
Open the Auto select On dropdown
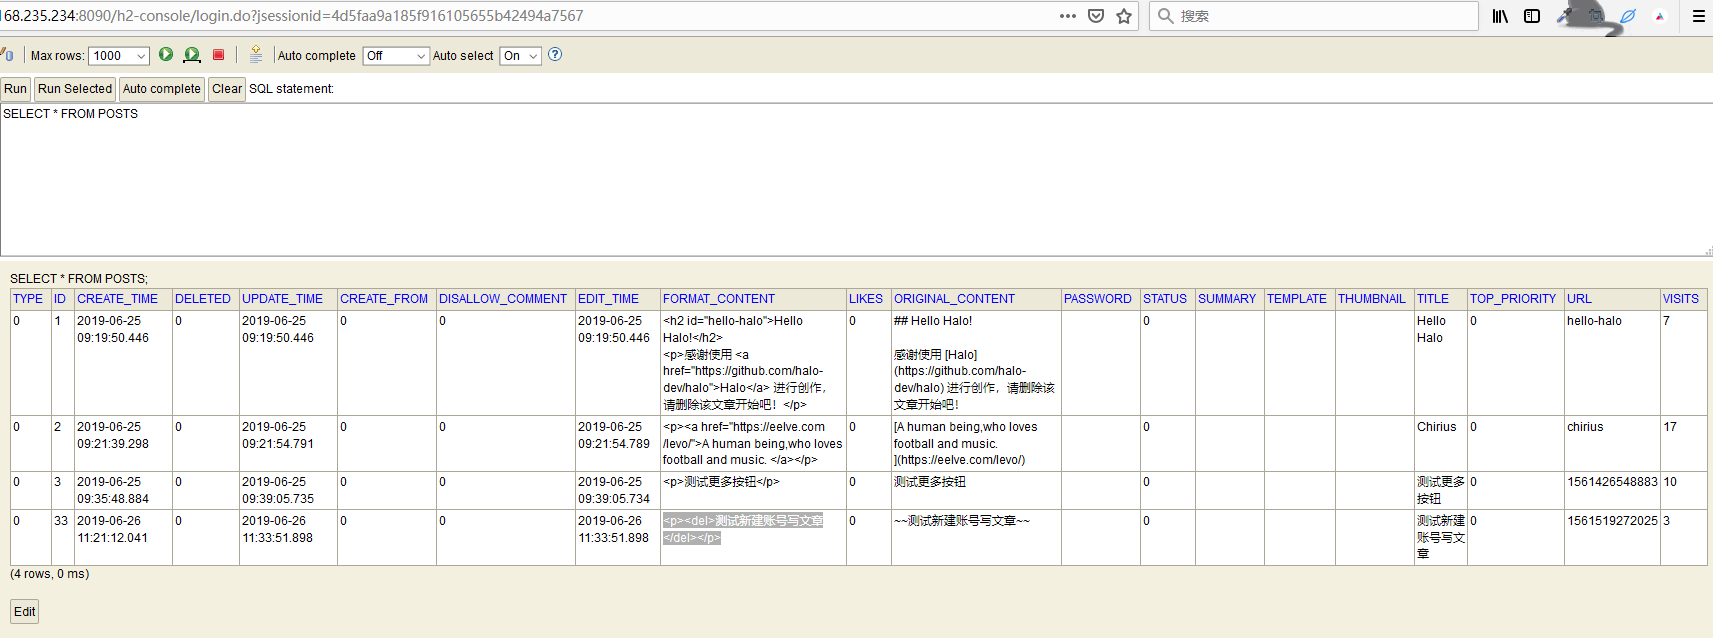(x=520, y=56)
